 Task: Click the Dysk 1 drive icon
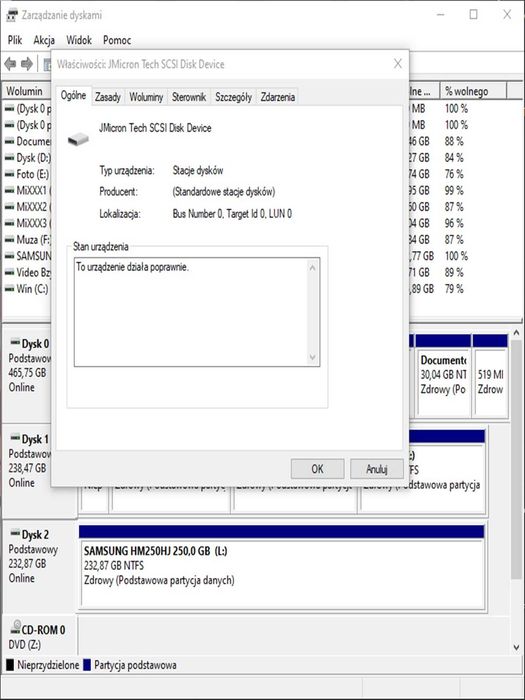point(15,438)
